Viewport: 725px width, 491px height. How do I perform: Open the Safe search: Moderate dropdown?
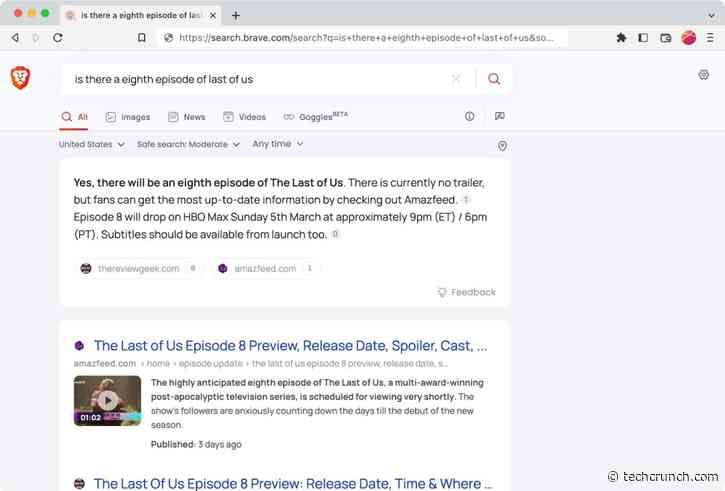[188, 144]
